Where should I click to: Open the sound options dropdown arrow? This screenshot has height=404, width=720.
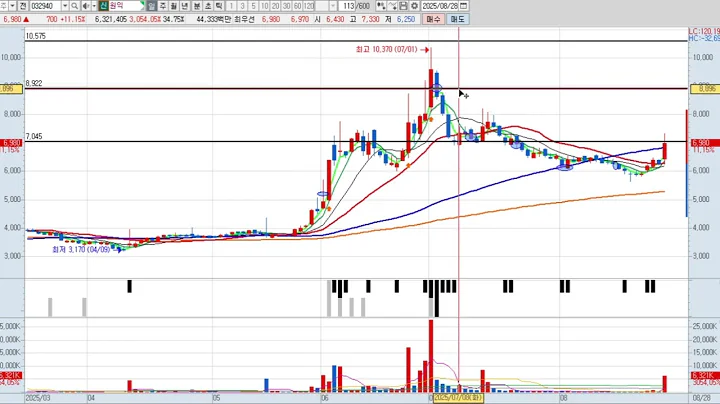pyautogui.click(x=94, y=6)
